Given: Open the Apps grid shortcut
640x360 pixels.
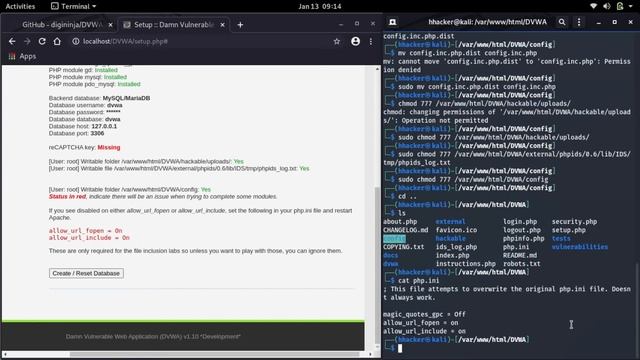Looking at the screenshot, I should 22,56.
